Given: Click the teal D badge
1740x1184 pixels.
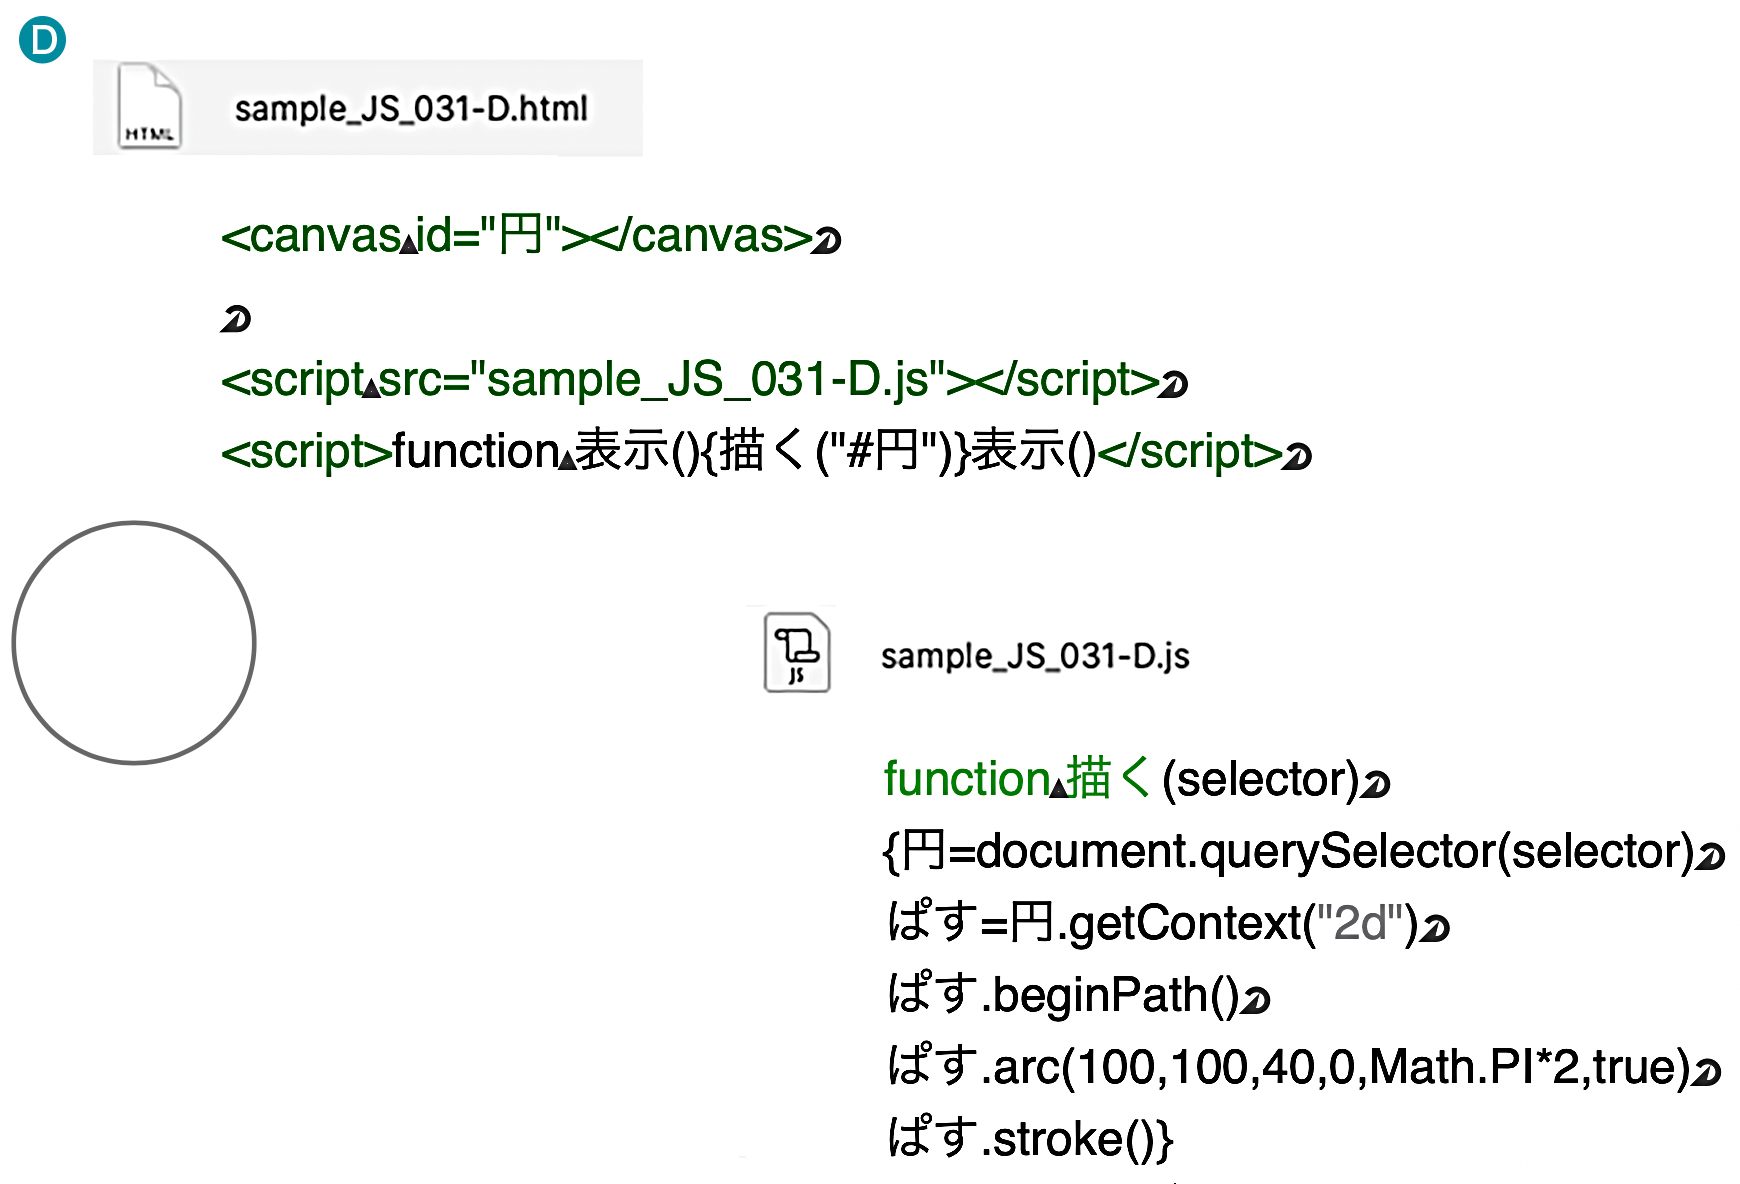Looking at the screenshot, I should 43,41.
